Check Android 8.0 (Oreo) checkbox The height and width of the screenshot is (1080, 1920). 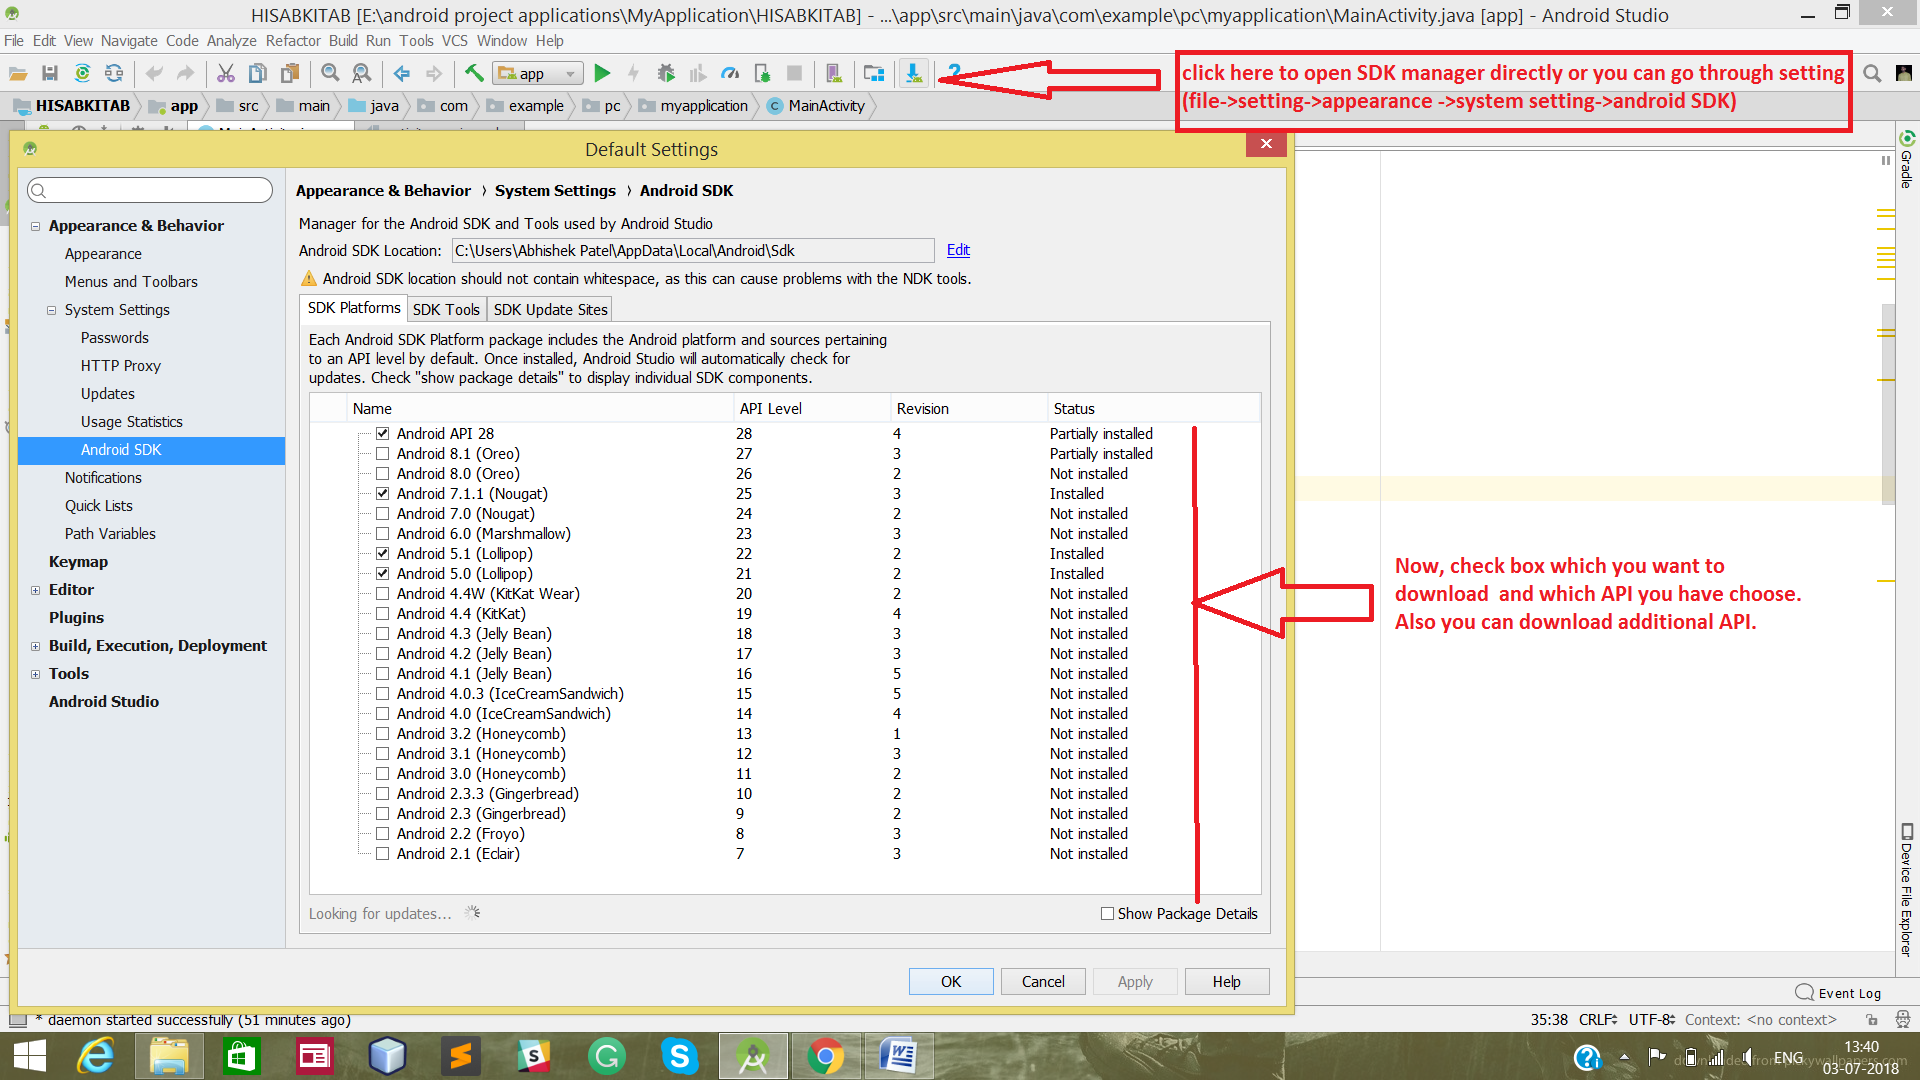pos(382,473)
